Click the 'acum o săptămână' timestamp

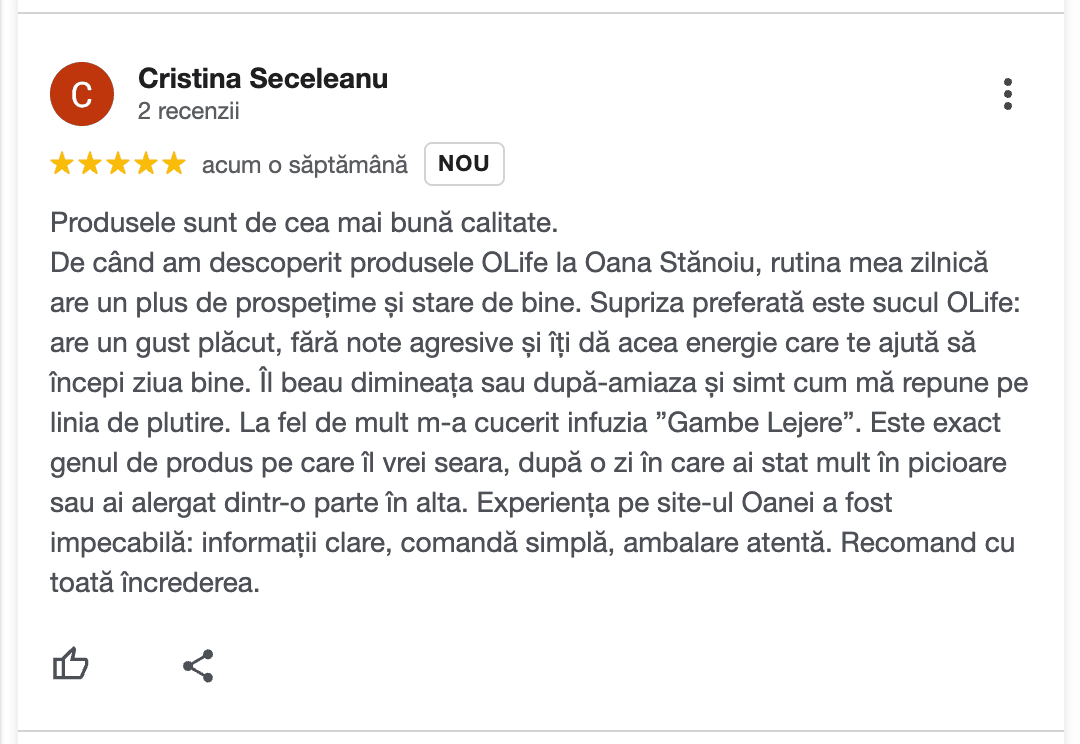pos(305,165)
